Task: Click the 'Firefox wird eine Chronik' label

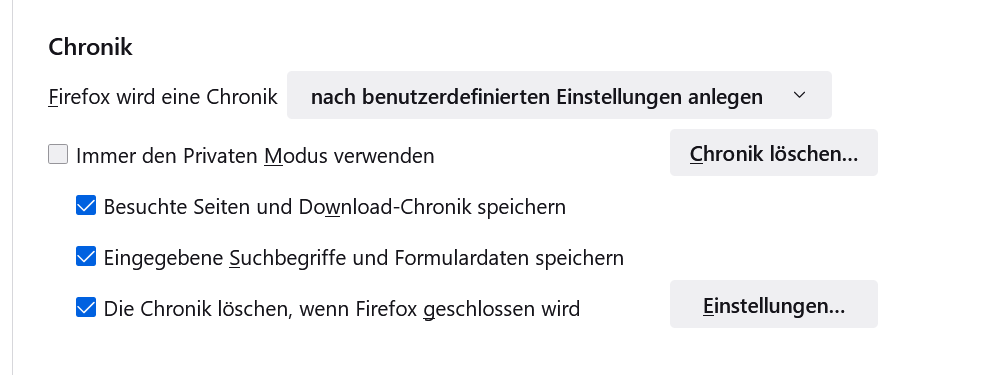Action: click(x=163, y=97)
